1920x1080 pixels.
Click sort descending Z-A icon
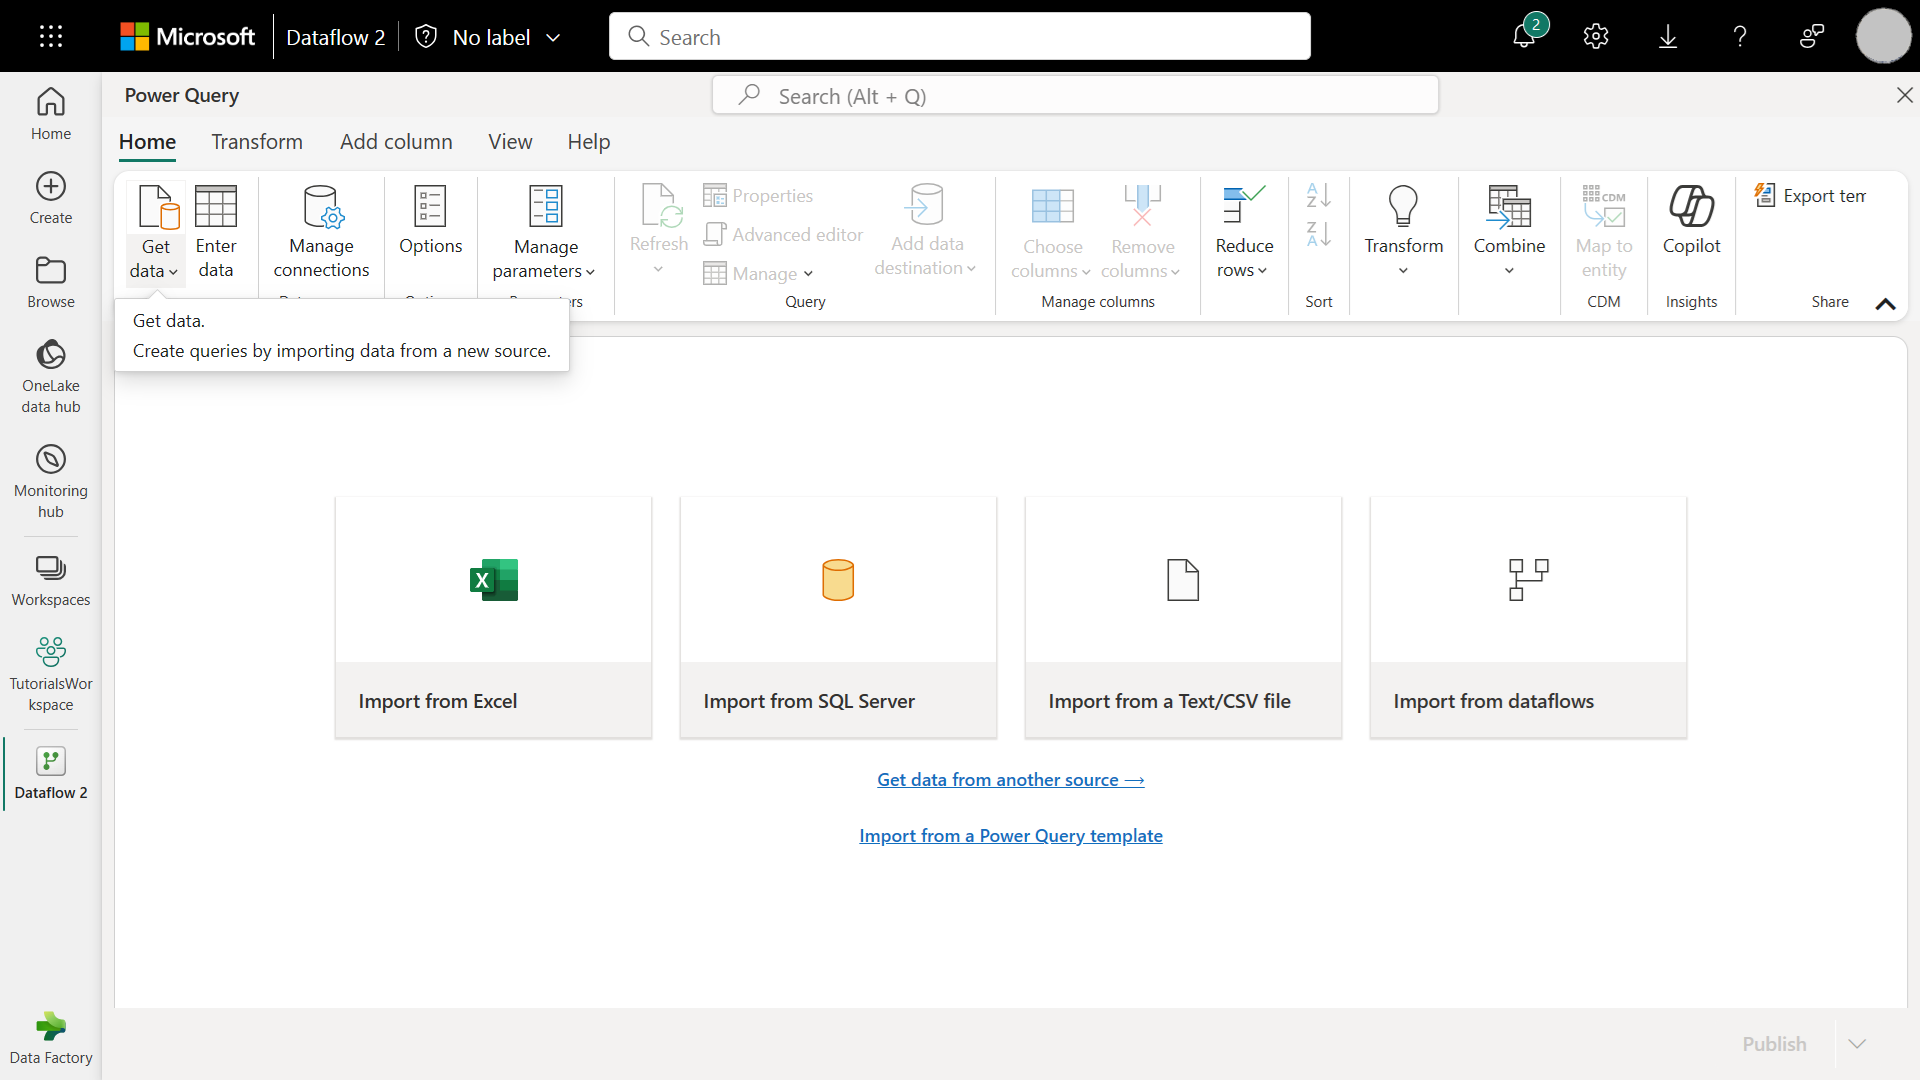pos(1318,235)
